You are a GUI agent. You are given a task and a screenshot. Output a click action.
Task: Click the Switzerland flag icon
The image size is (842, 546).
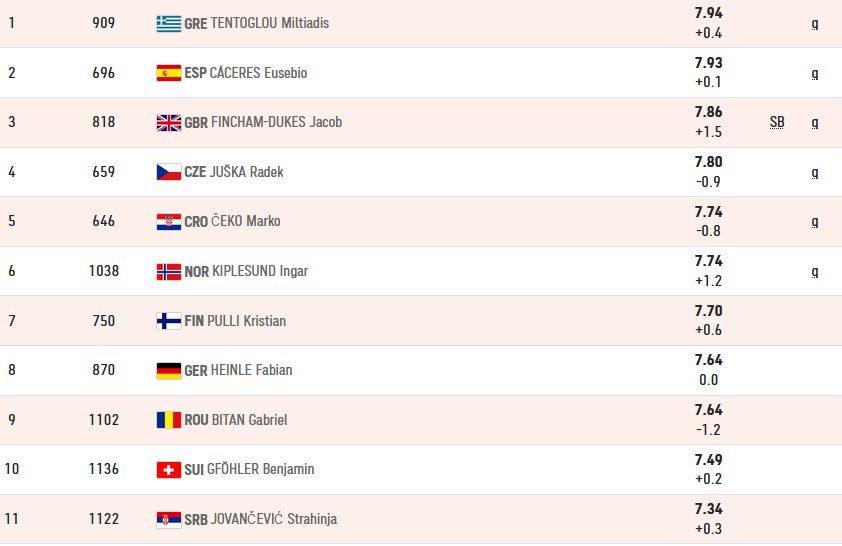tap(169, 470)
